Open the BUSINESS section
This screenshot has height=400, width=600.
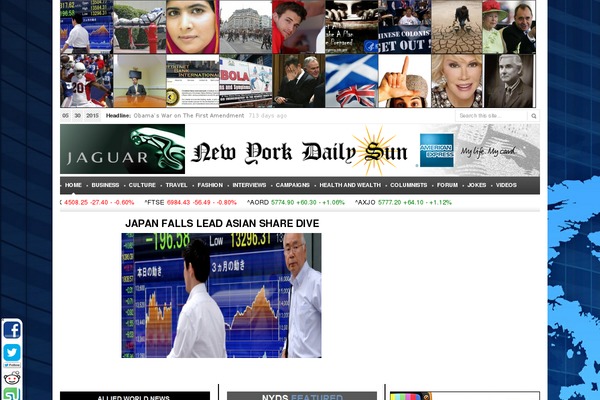coord(105,185)
